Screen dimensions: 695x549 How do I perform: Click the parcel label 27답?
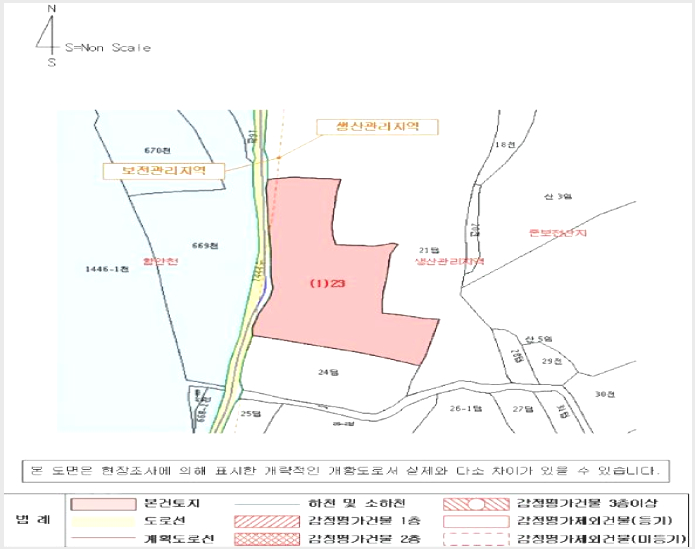(x=523, y=409)
